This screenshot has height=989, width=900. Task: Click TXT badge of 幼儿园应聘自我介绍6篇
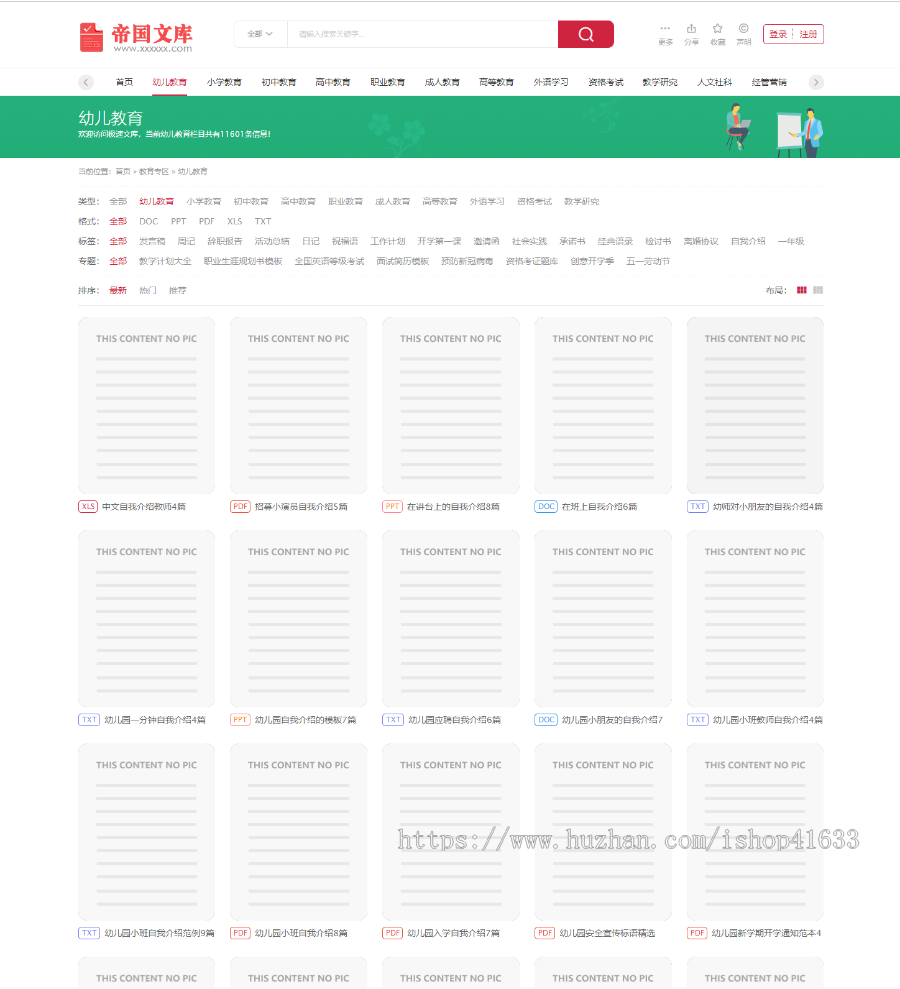click(x=393, y=720)
